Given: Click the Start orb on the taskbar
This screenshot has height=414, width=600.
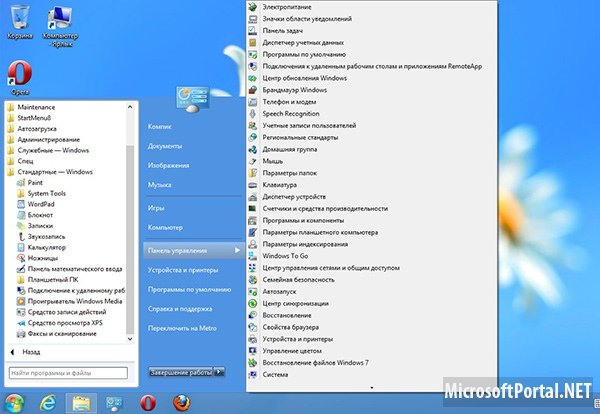Looking at the screenshot, I should [15, 403].
